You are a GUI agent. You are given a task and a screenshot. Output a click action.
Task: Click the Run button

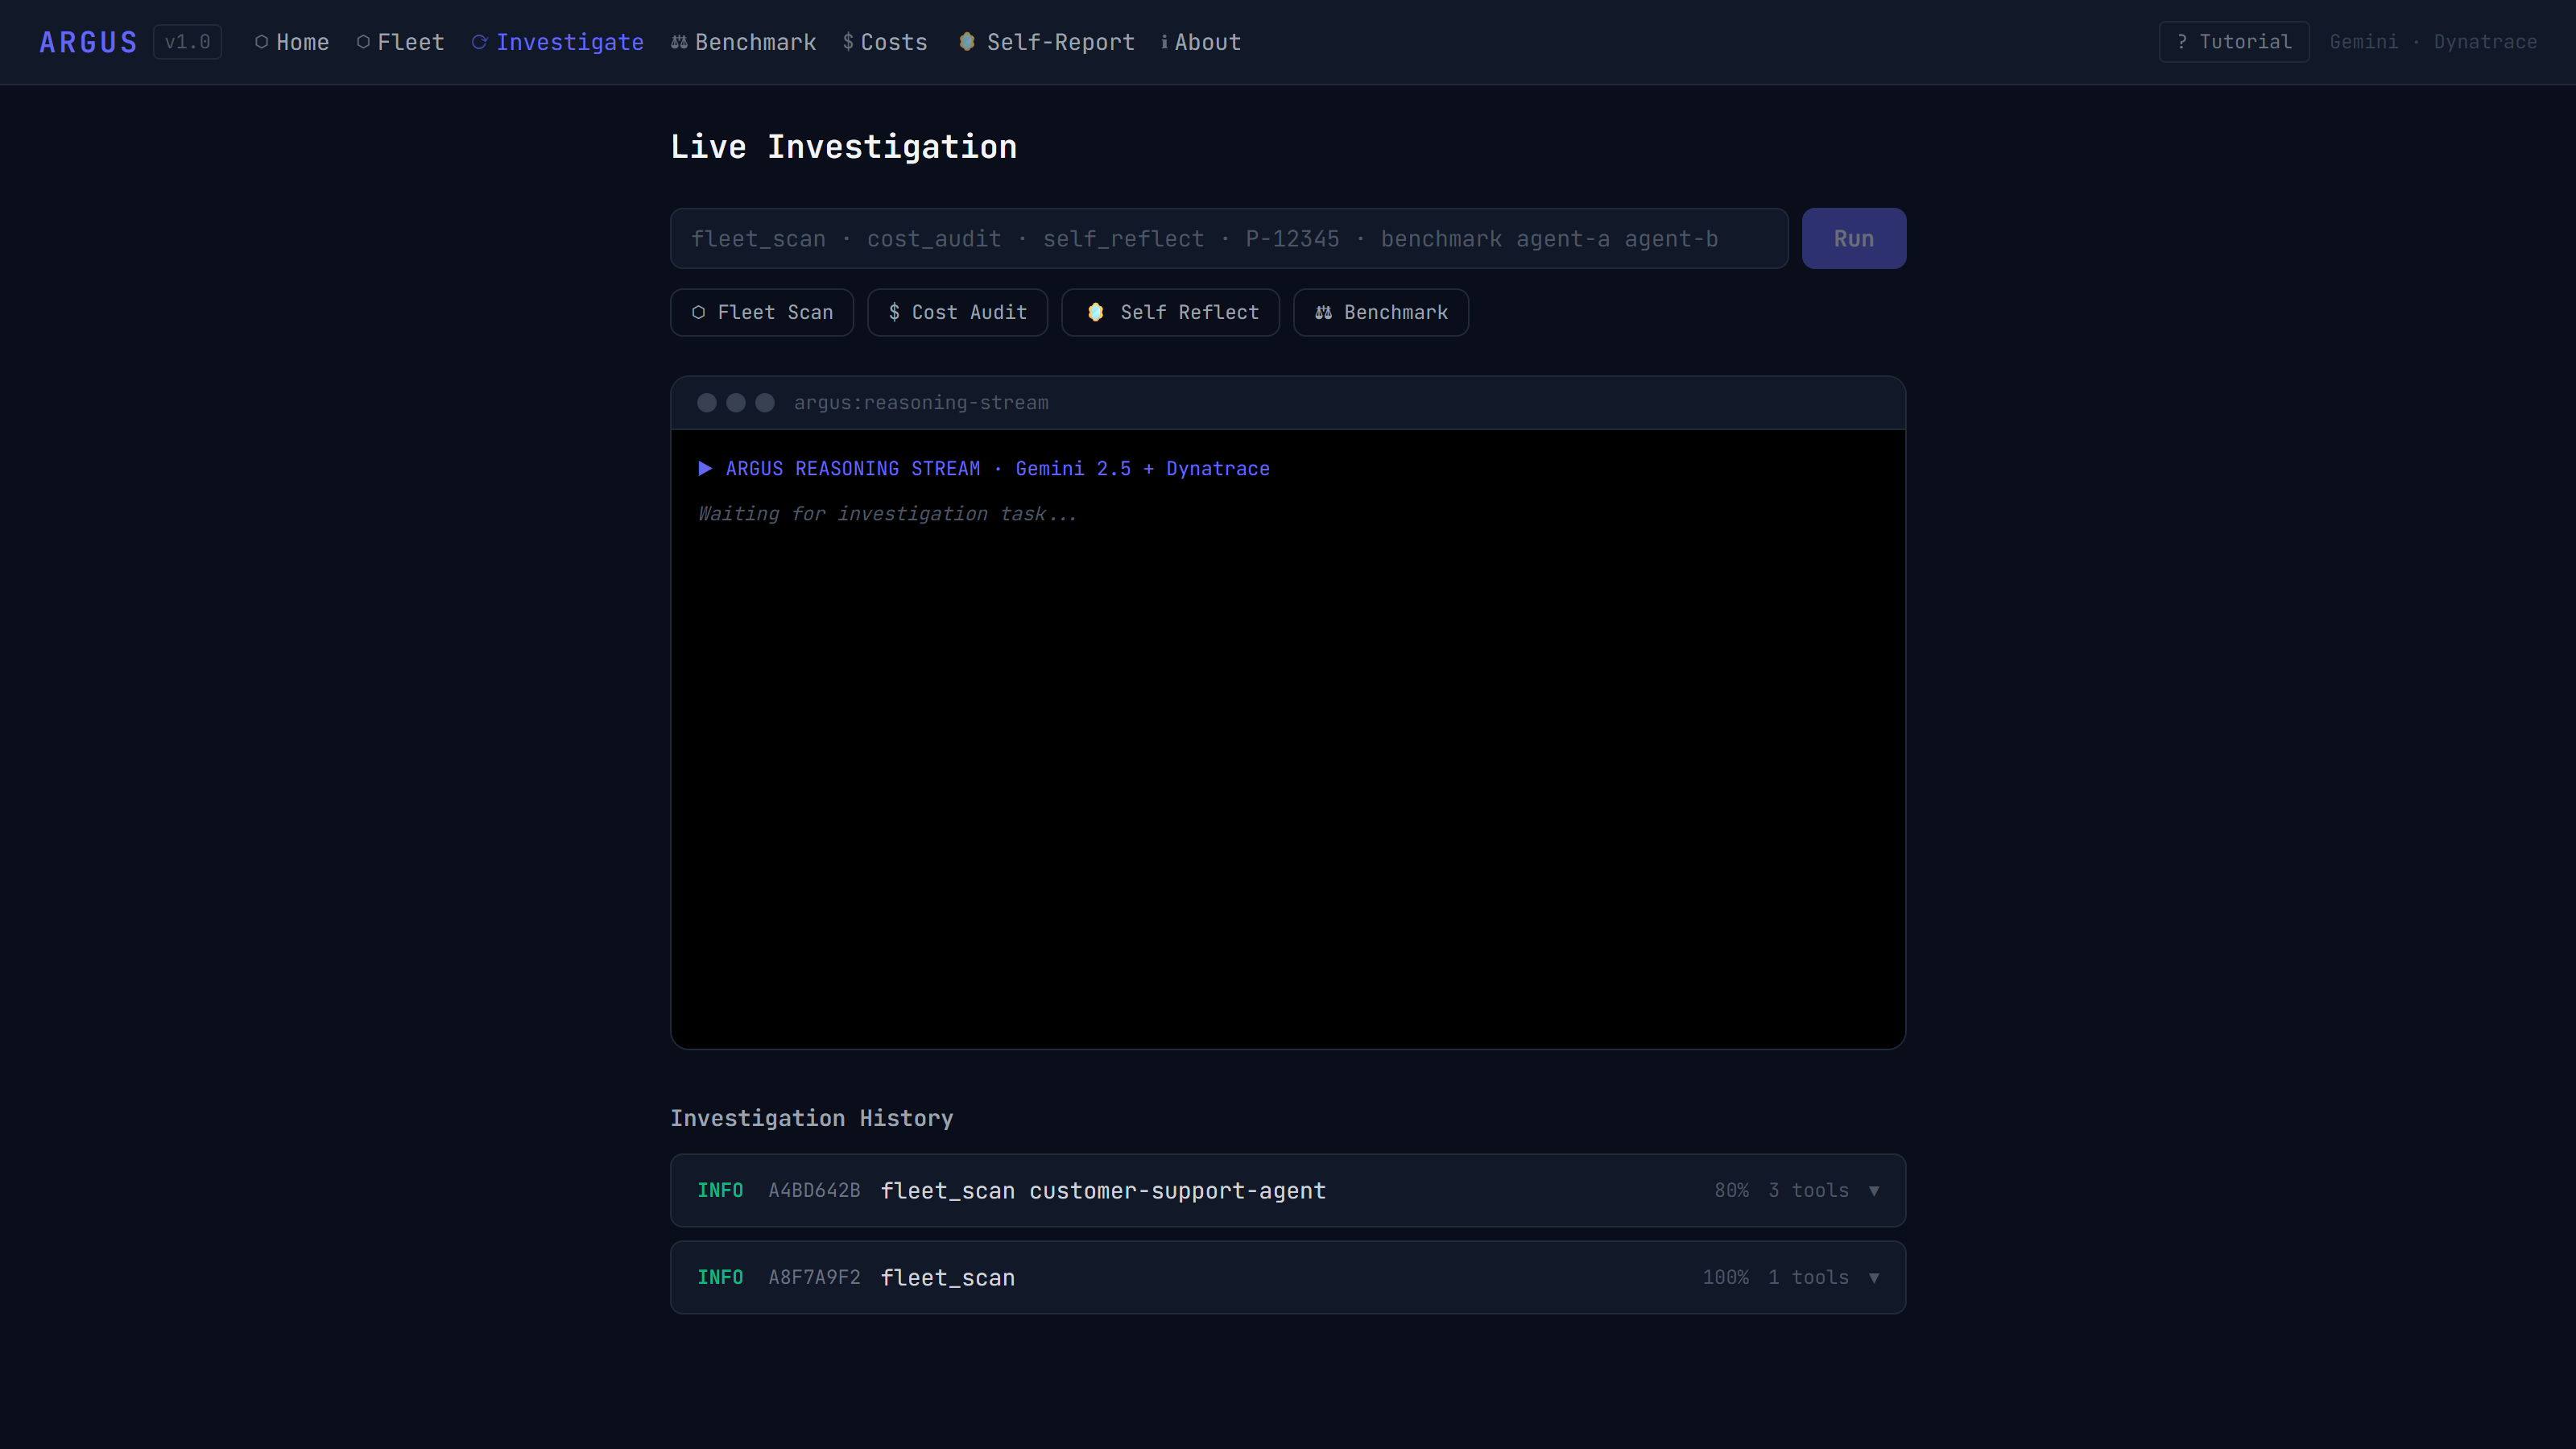point(1853,238)
